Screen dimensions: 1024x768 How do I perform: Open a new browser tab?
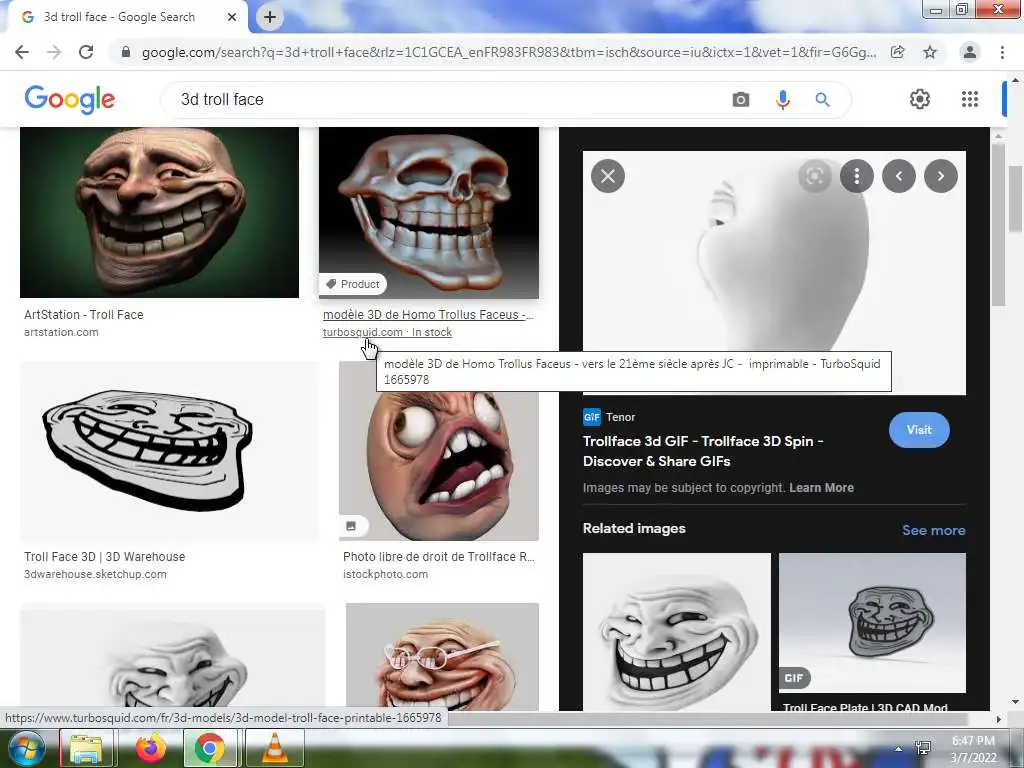tap(270, 17)
